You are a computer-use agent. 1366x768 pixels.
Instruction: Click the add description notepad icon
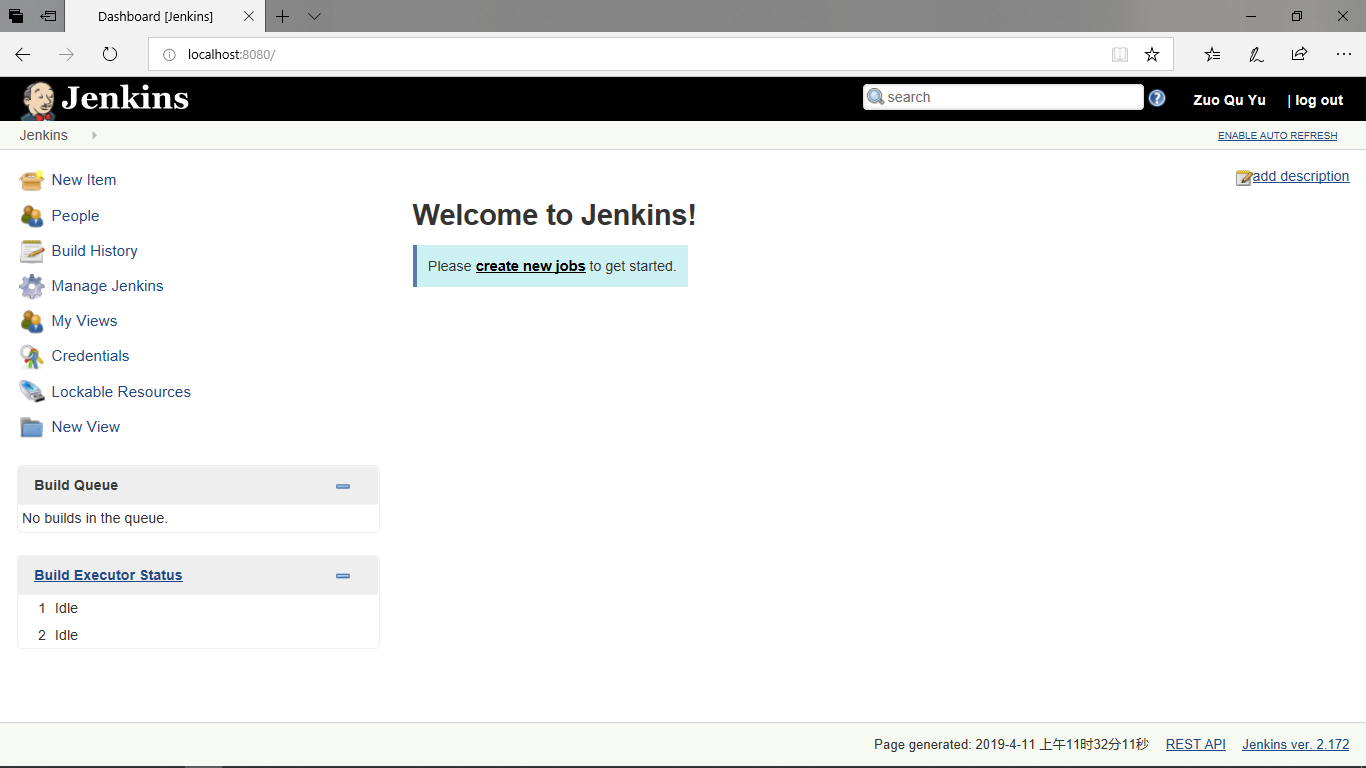pos(1244,177)
